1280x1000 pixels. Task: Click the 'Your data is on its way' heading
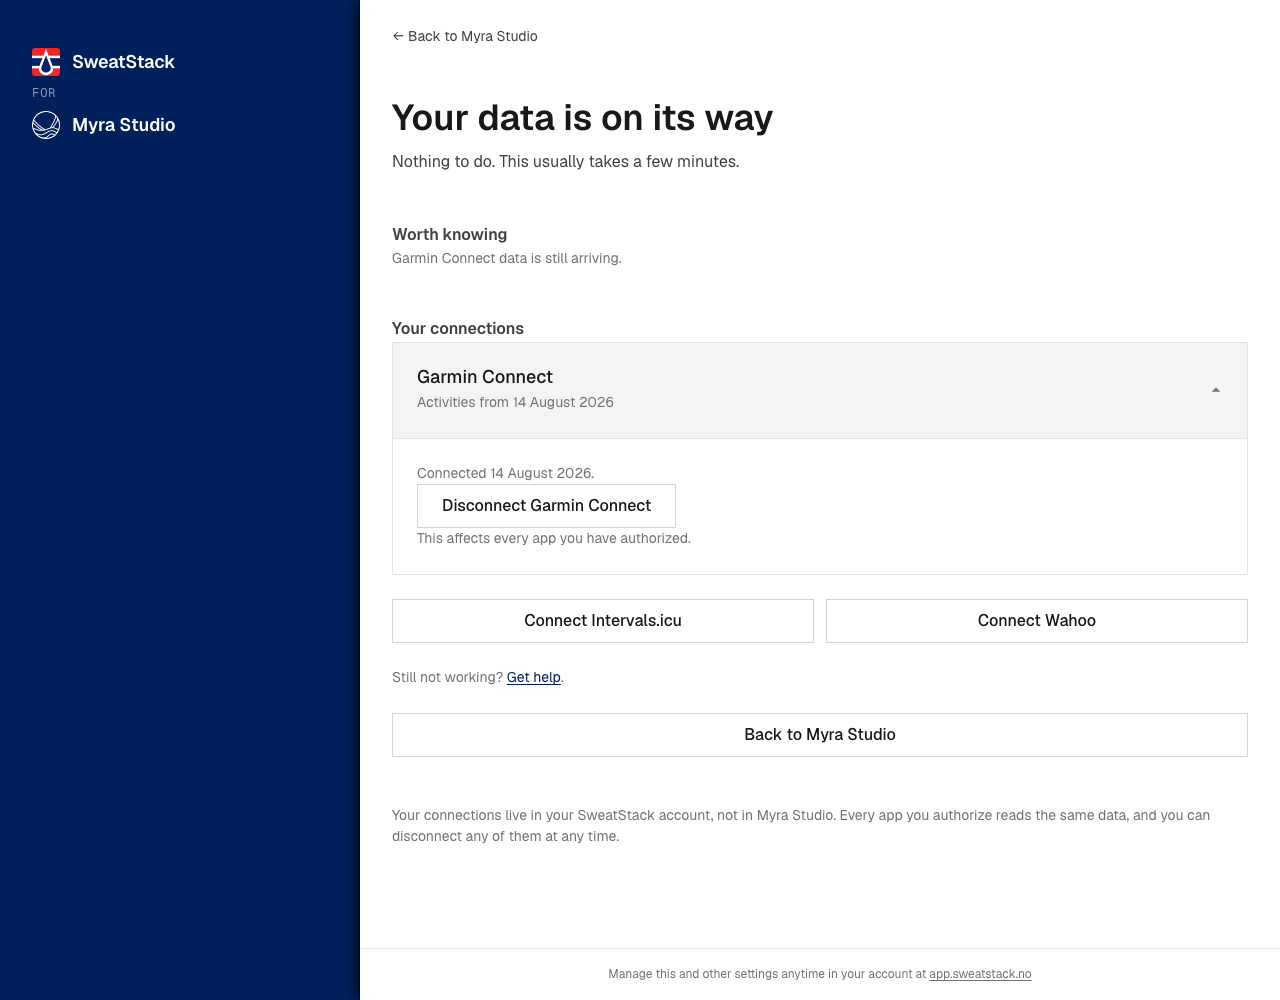click(x=582, y=118)
